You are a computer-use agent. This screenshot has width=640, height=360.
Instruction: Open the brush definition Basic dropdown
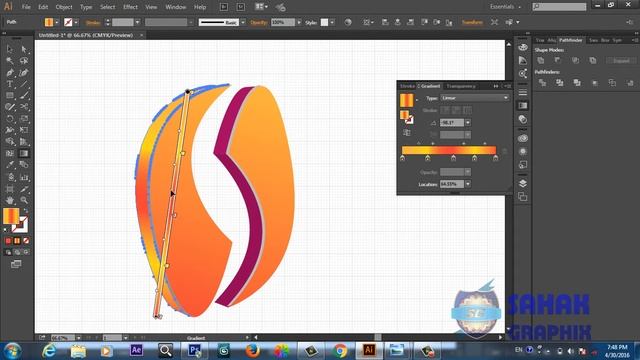point(243,22)
